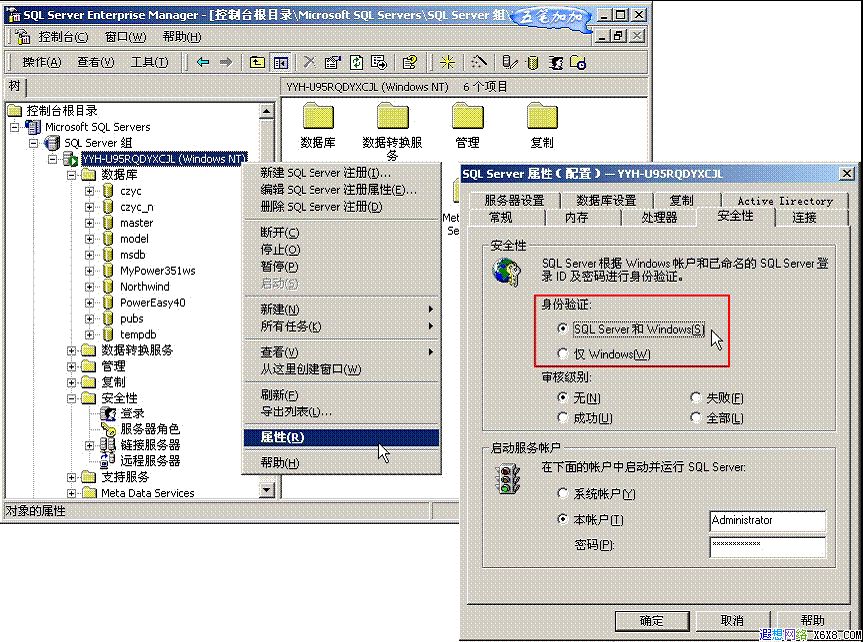Open the 管理 folder icon in right pane
Viewport: 863px width, 642px height.
[467, 117]
